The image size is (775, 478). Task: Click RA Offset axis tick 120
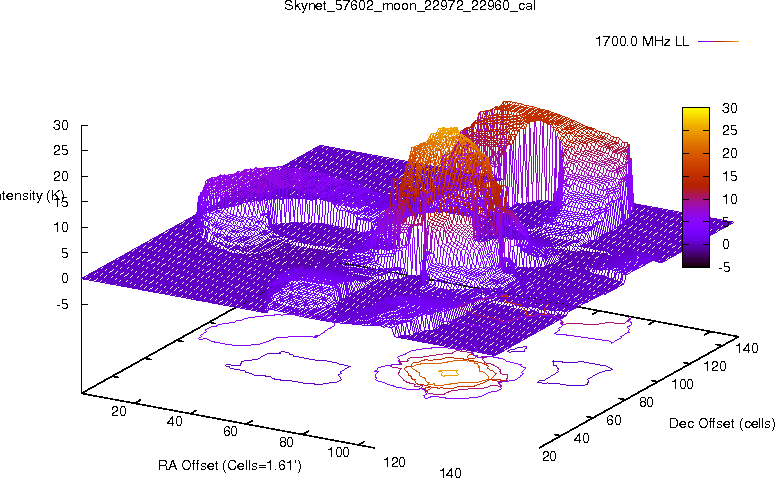click(x=394, y=462)
